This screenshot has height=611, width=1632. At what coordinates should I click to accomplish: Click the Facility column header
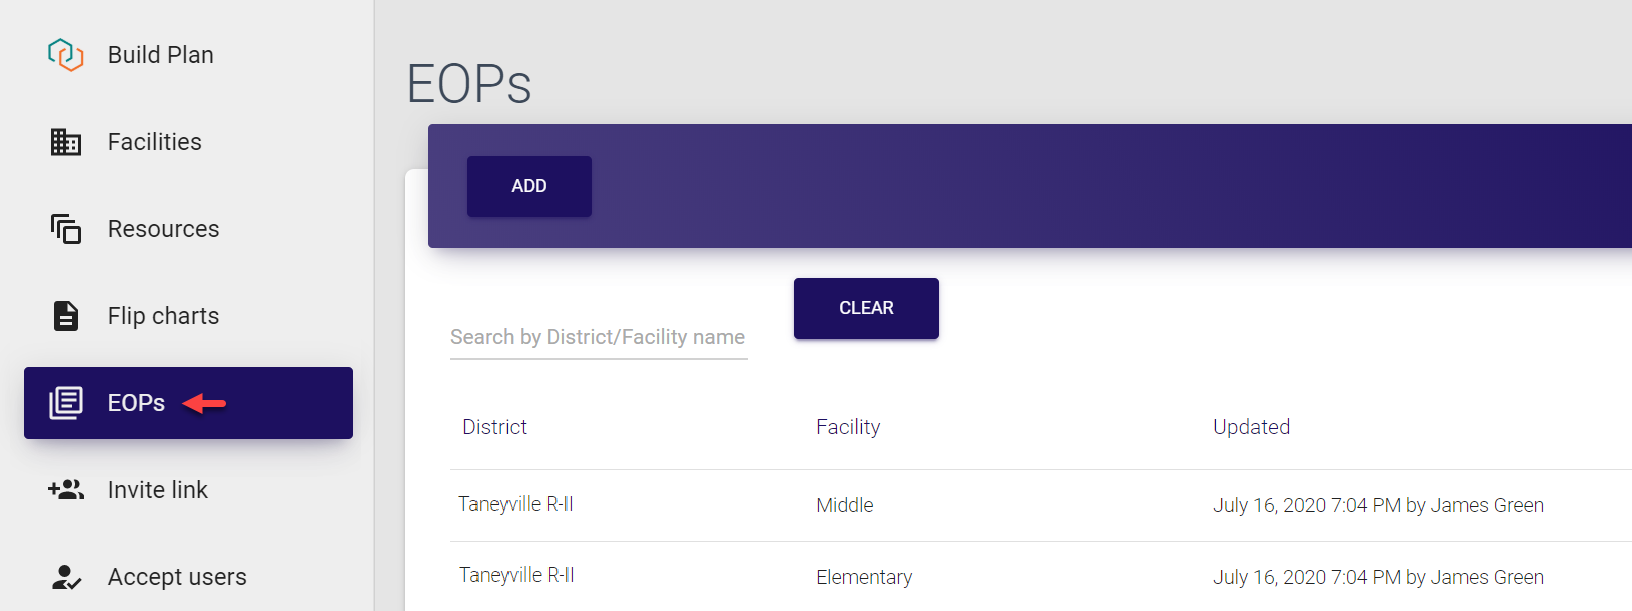[848, 427]
